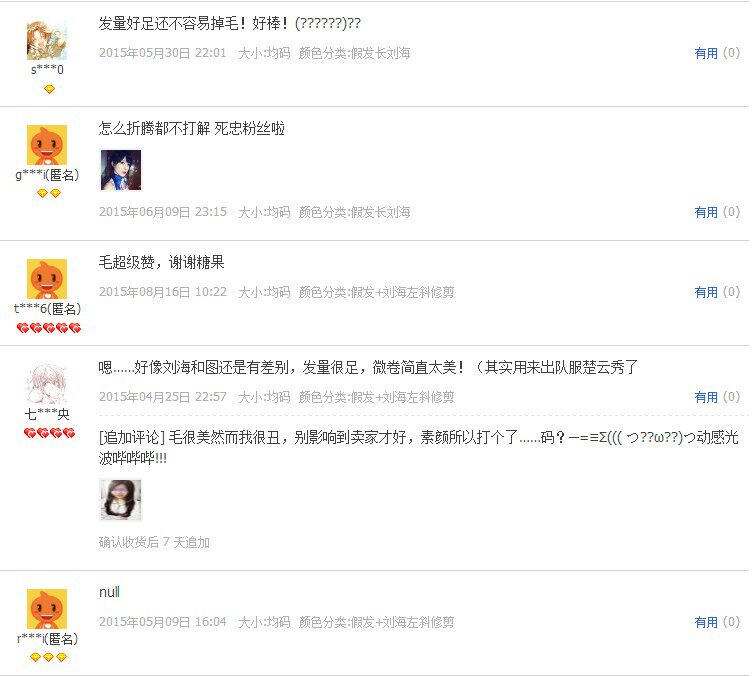
Task: Click the five red hearts under t***6
Action: 49,328
